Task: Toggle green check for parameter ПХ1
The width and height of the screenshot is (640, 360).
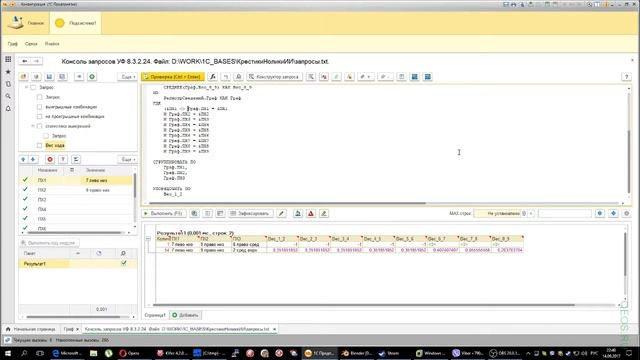Action: coord(25,180)
